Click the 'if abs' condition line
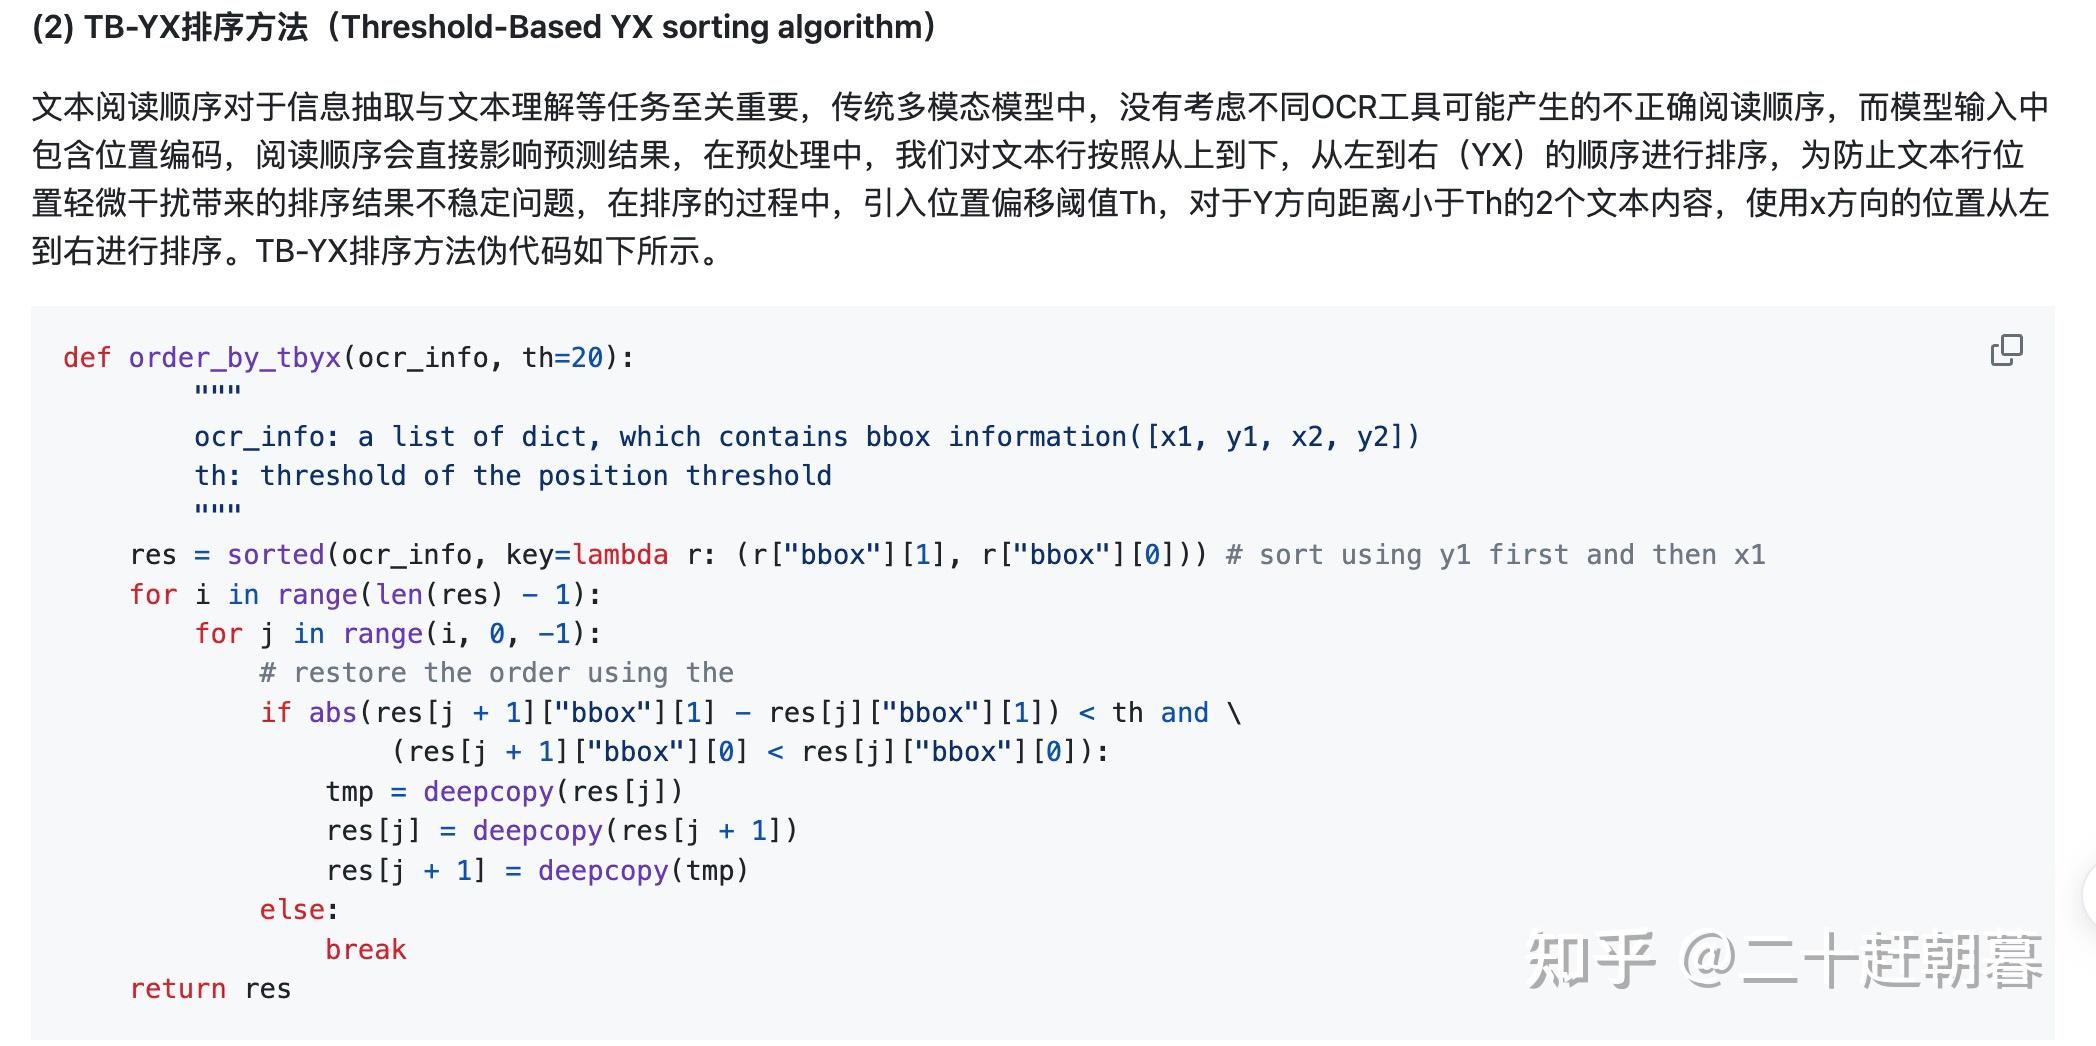Screen dimensions: 2096x1046 [x=750, y=713]
